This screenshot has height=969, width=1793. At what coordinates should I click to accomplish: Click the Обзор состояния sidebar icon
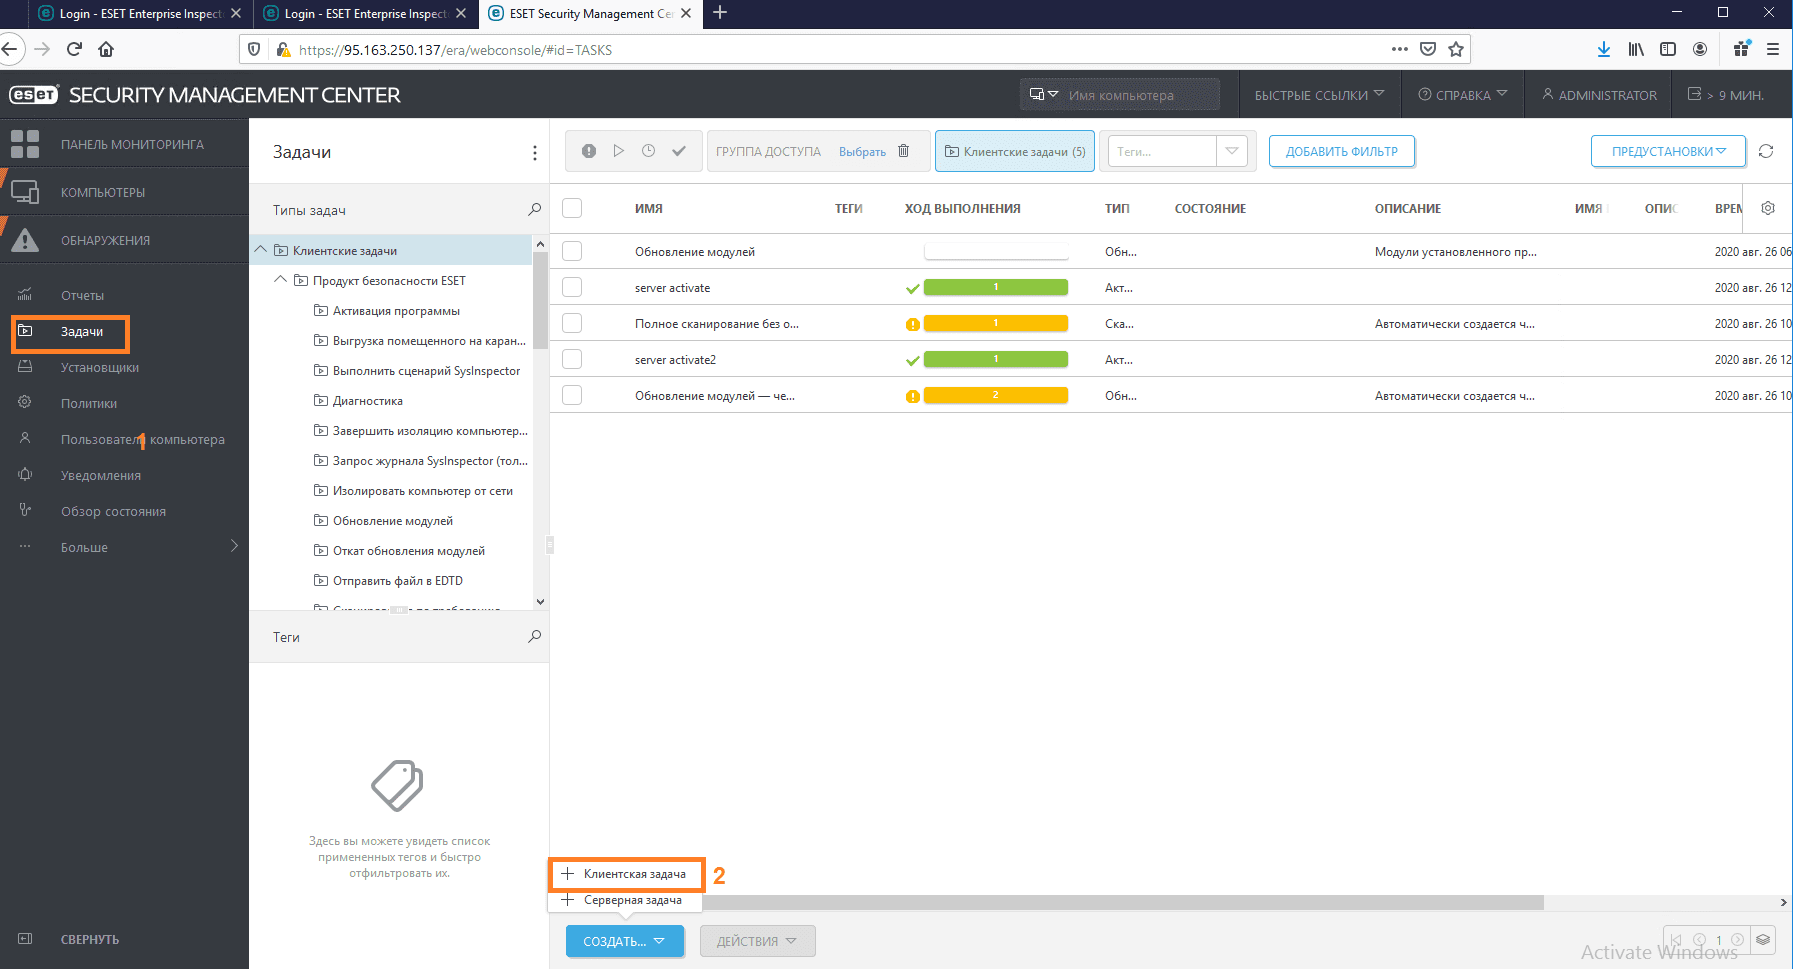(x=25, y=511)
